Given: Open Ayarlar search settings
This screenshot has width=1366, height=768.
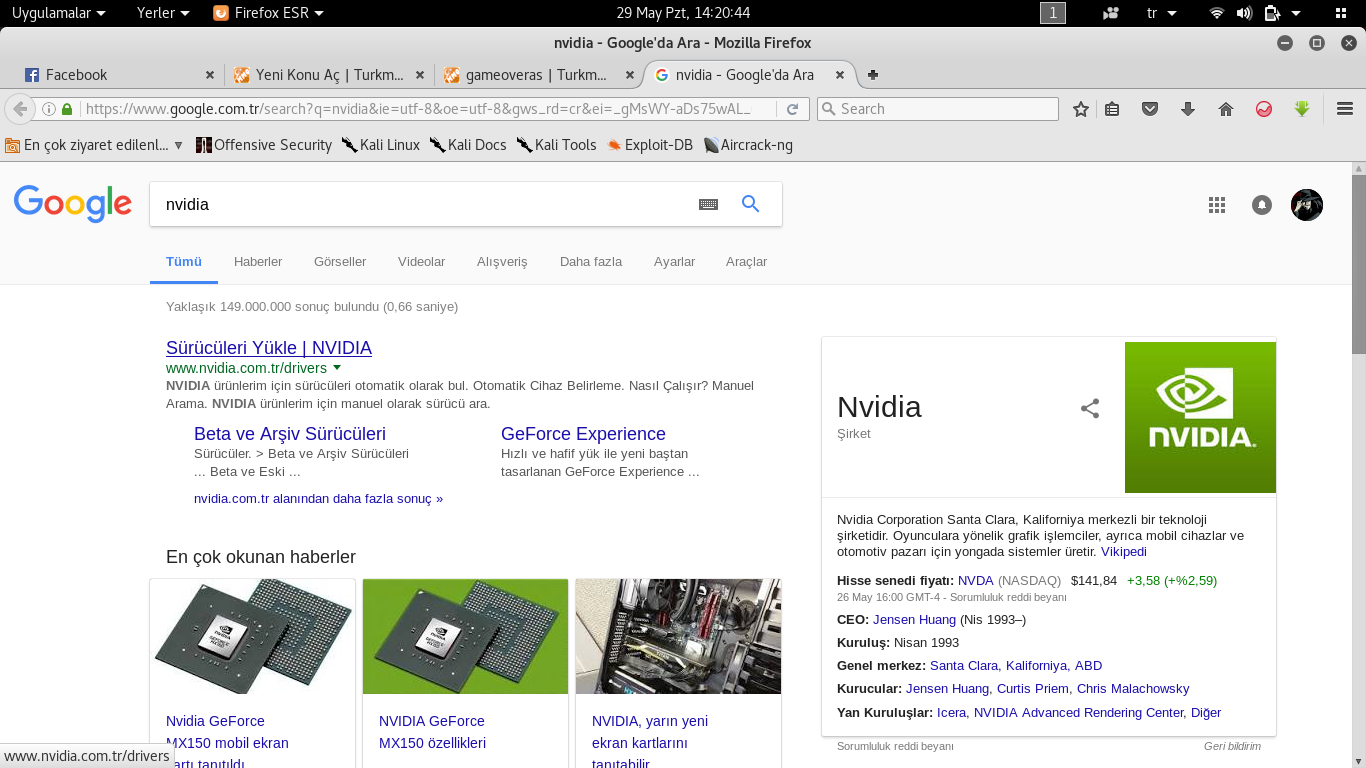Looking at the screenshot, I should 674,262.
